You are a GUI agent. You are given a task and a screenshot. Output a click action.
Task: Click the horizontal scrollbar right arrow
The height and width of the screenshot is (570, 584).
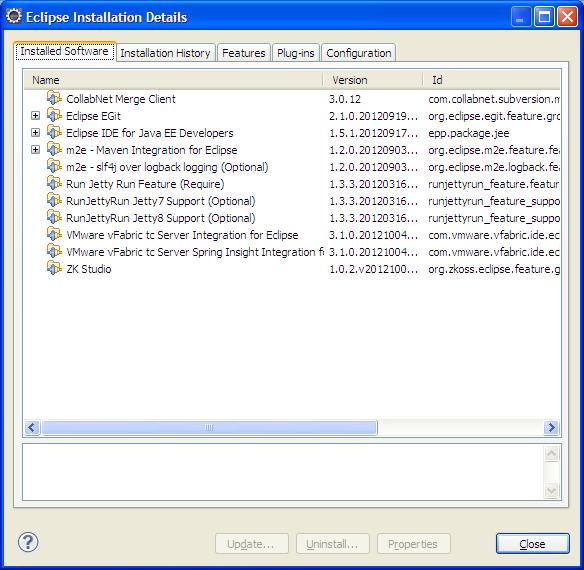pyautogui.click(x=551, y=427)
